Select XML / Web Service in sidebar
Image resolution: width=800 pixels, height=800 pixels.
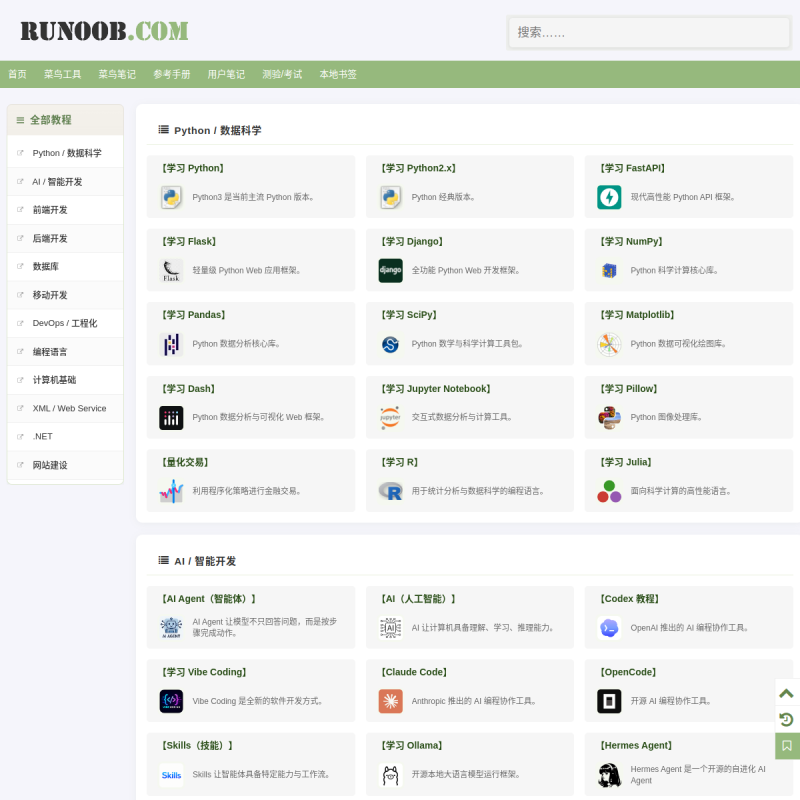tap(65, 408)
